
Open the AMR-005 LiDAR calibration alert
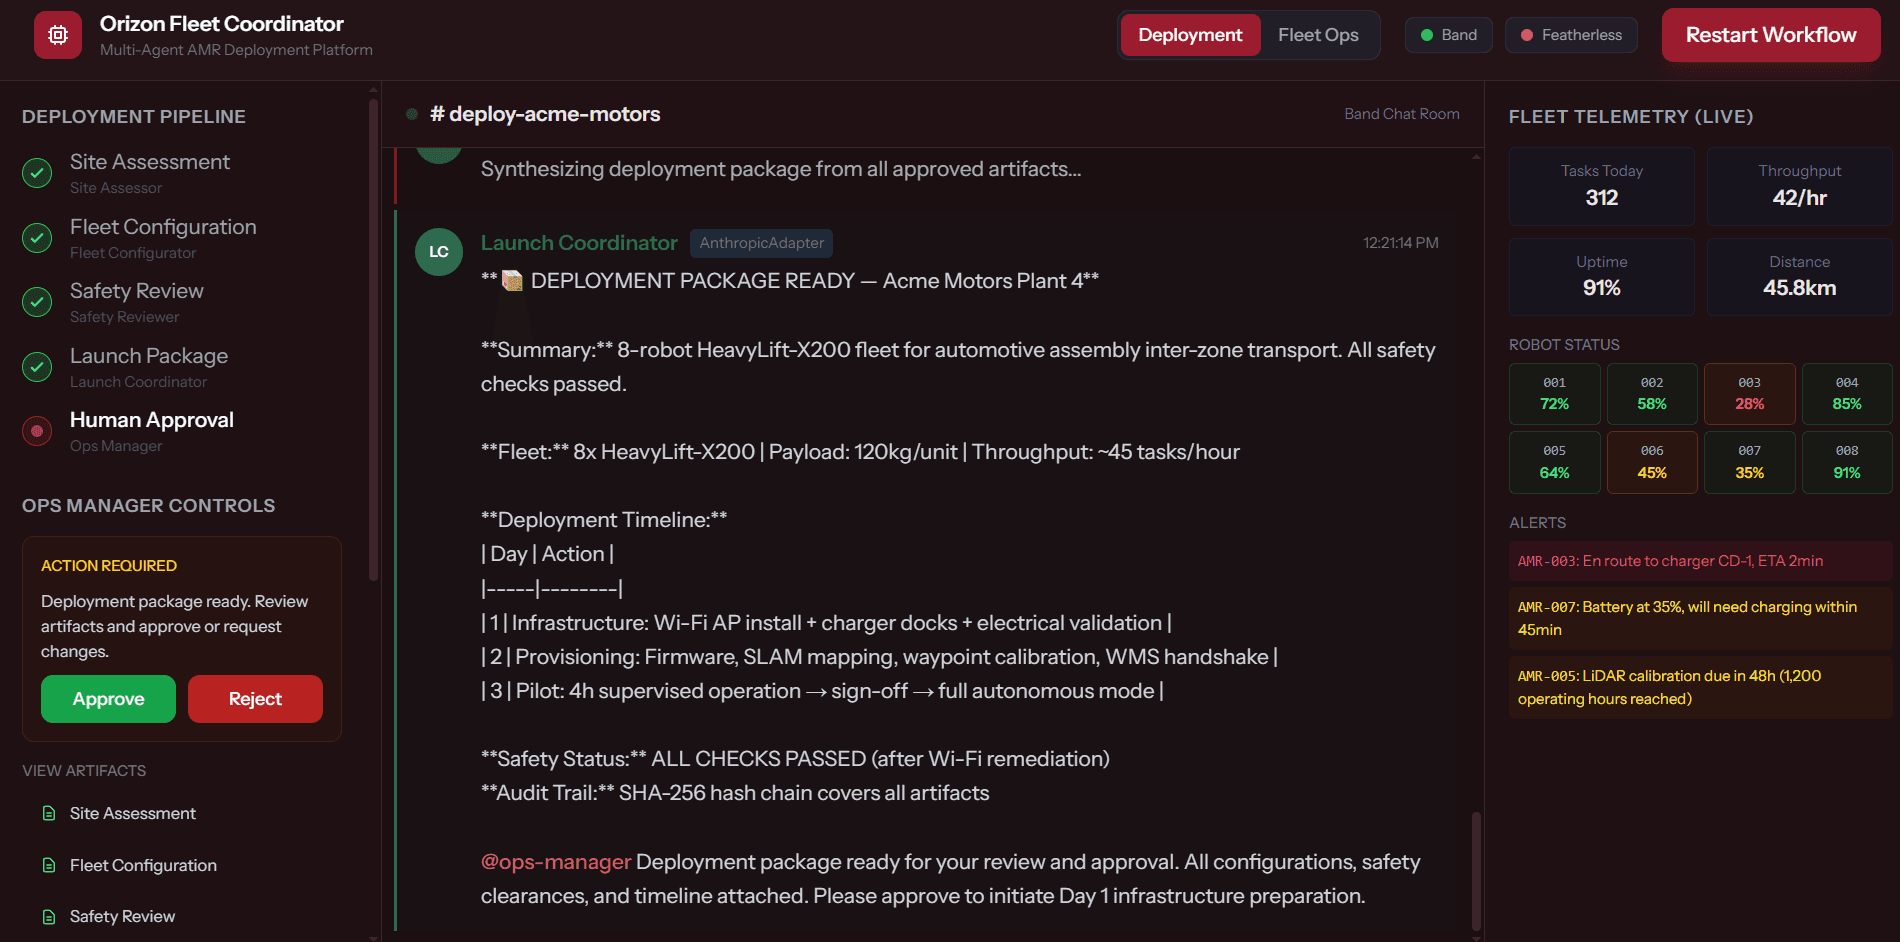click(1700, 687)
